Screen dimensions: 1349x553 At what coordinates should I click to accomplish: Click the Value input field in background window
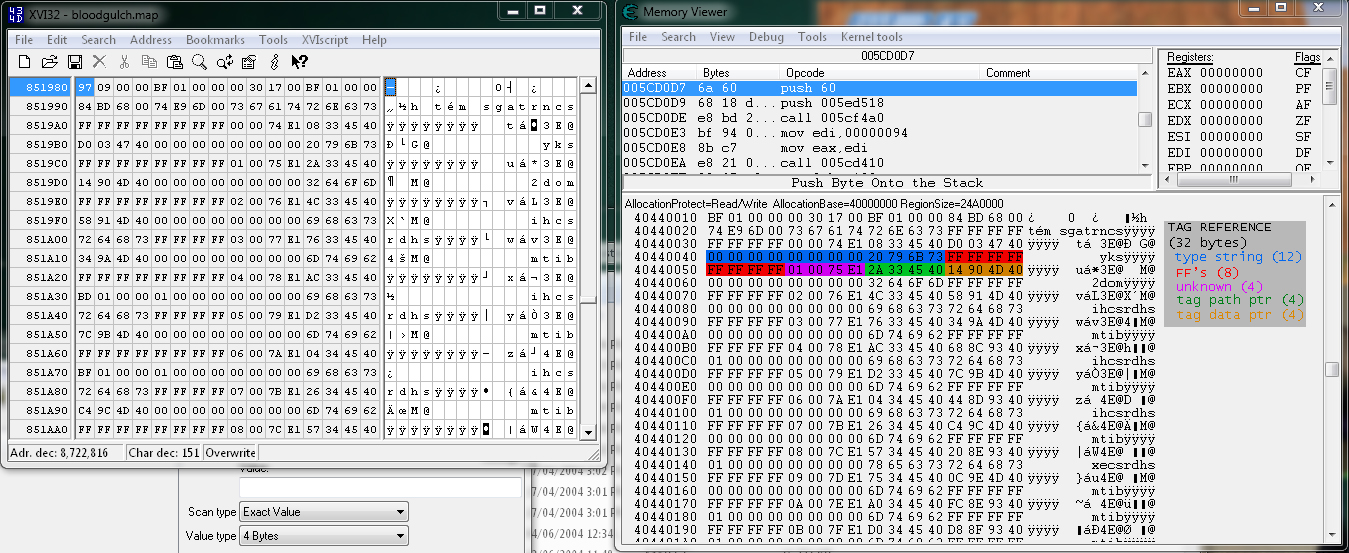[x=380, y=487]
